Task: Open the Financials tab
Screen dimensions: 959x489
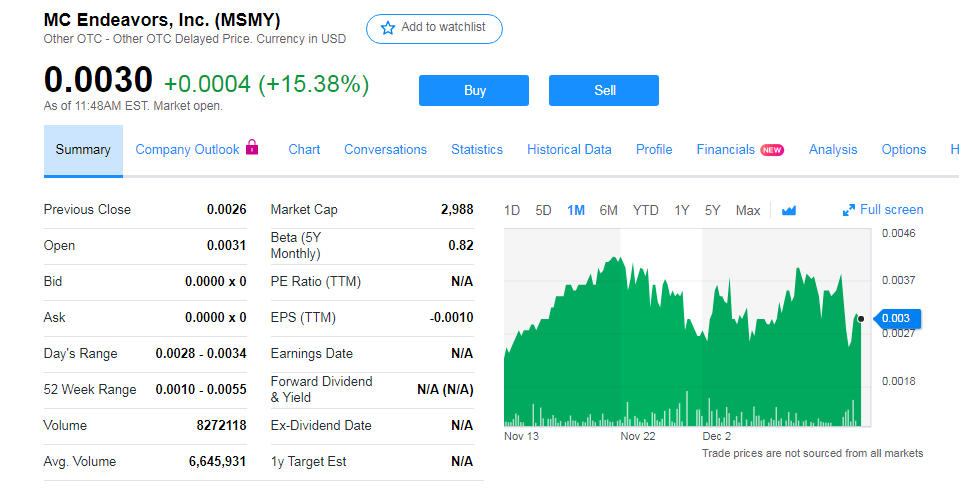Action: click(726, 150)
